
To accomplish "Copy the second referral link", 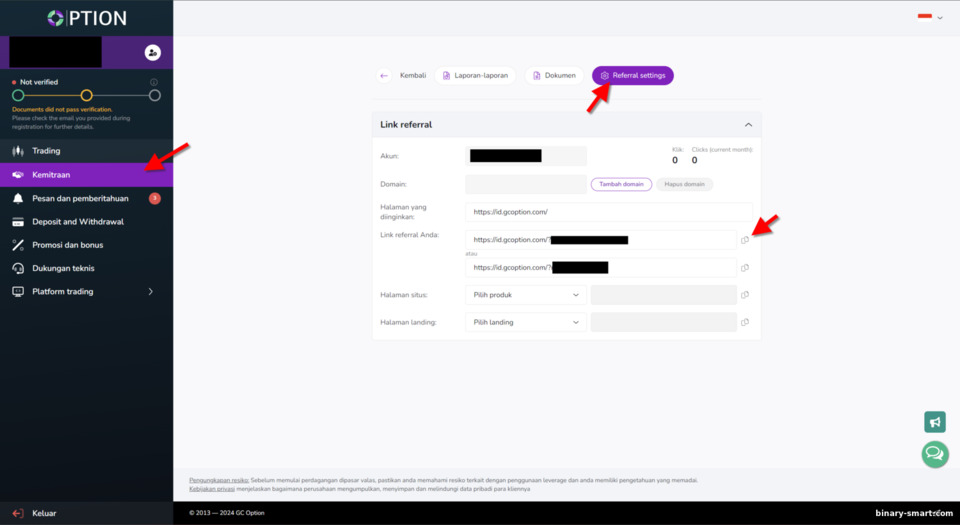I will [x=745, y=267].
